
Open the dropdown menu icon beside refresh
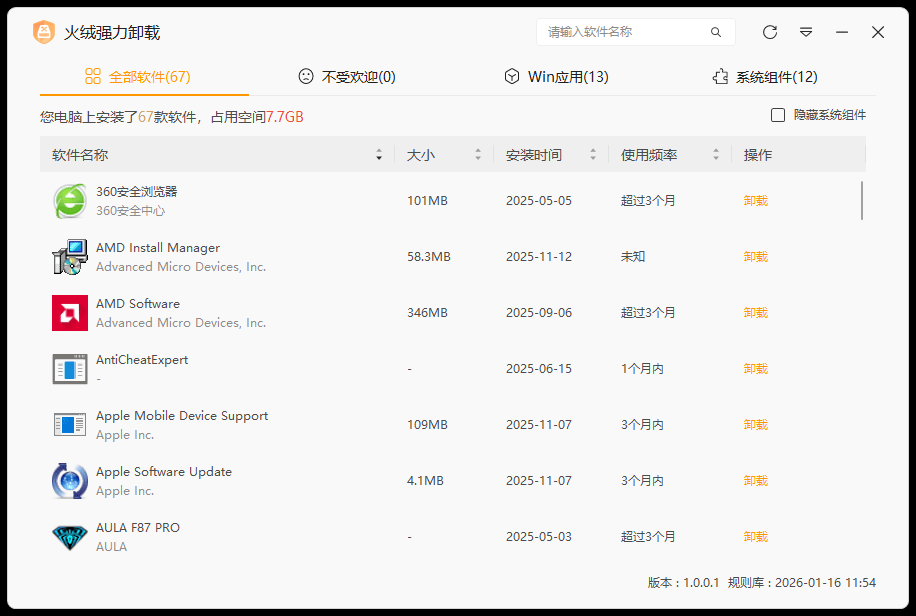806,32
